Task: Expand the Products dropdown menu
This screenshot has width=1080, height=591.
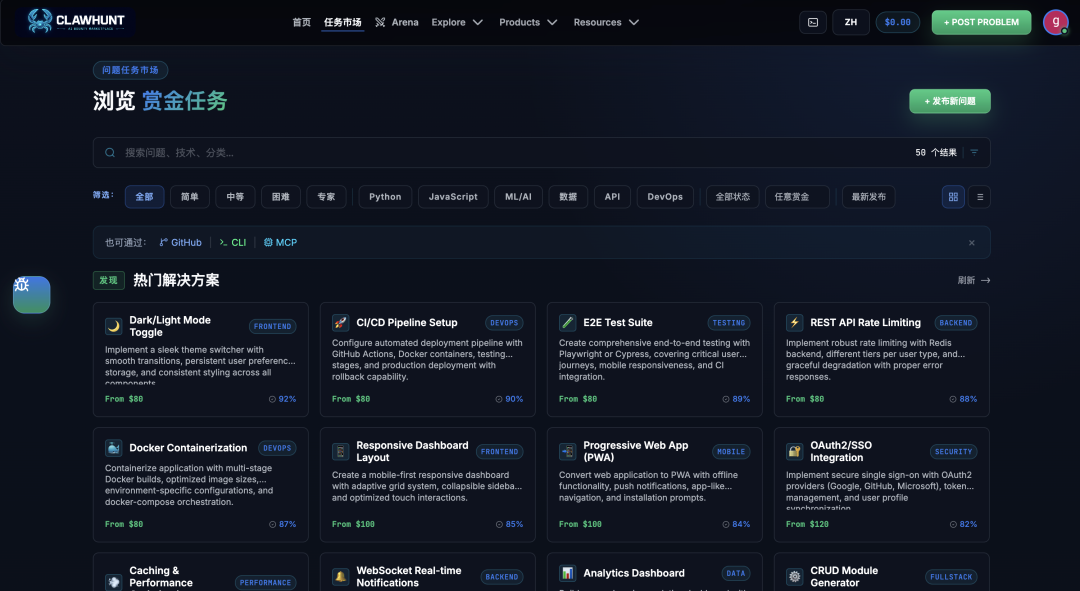Action: pyautogui.click(x=528, y=22)
